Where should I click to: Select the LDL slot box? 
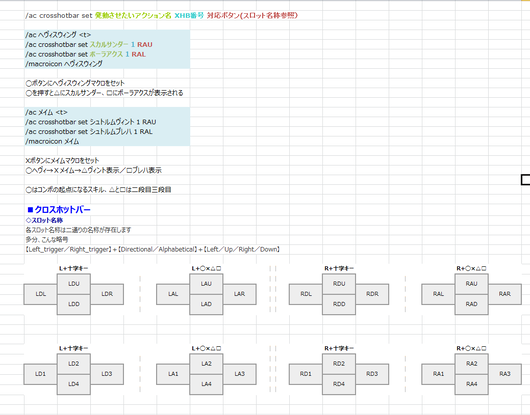(41, 294)
